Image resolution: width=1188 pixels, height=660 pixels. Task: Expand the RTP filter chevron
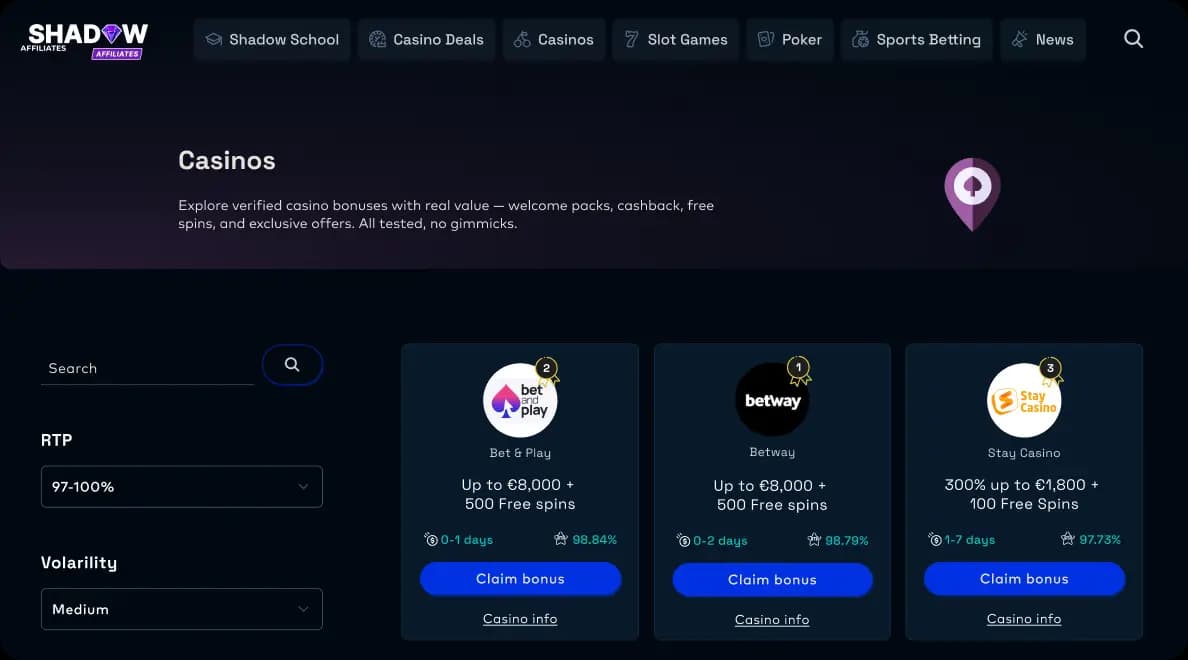click(x=303, y=486)
